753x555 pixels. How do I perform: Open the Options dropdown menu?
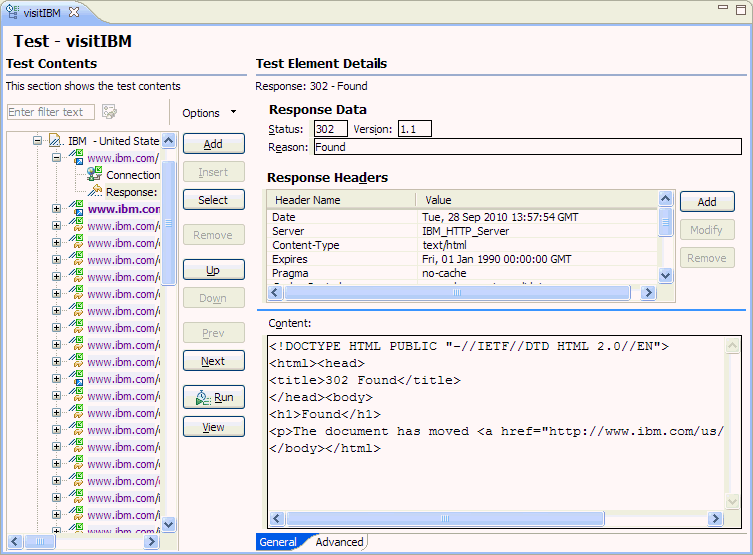point(210,113)
